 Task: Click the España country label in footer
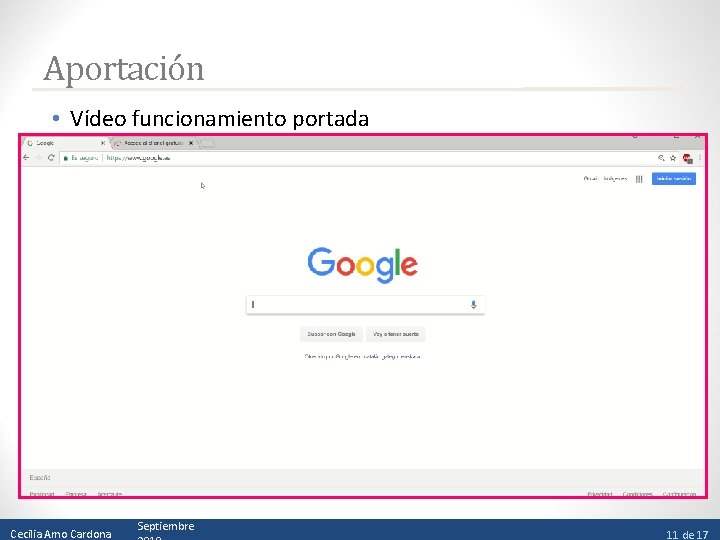40,478
